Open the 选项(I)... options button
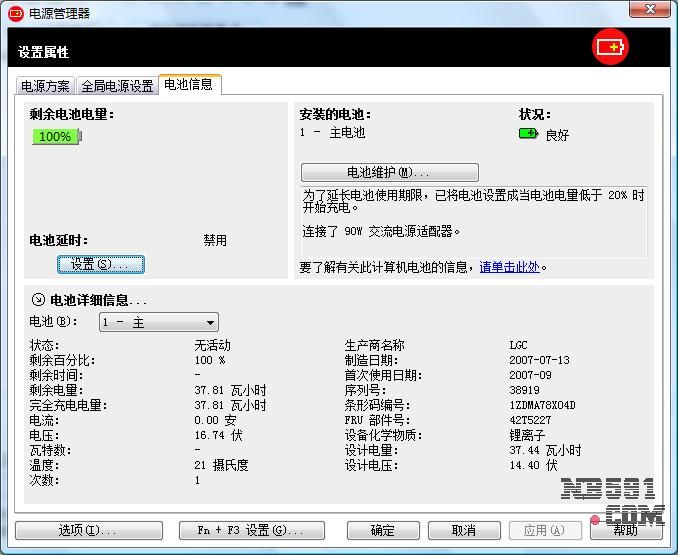 click(x=73, y=530)
